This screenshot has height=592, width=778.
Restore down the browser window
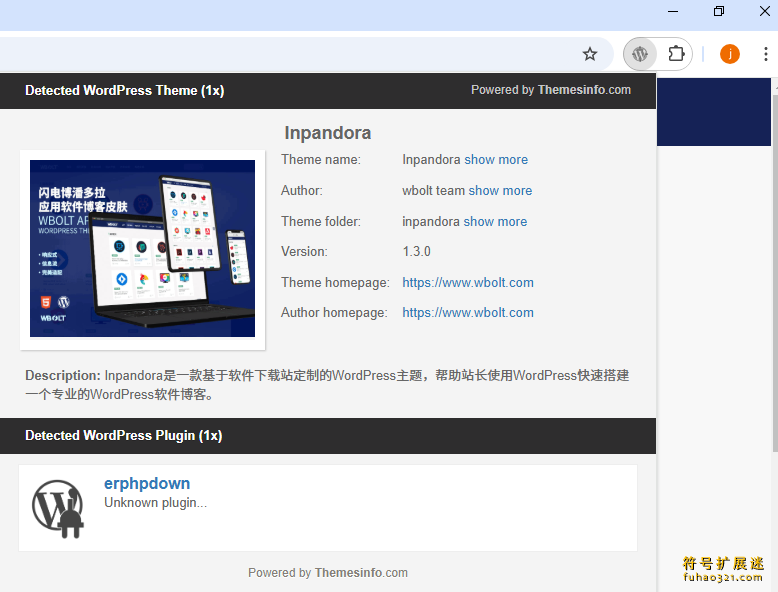(718, 11)
